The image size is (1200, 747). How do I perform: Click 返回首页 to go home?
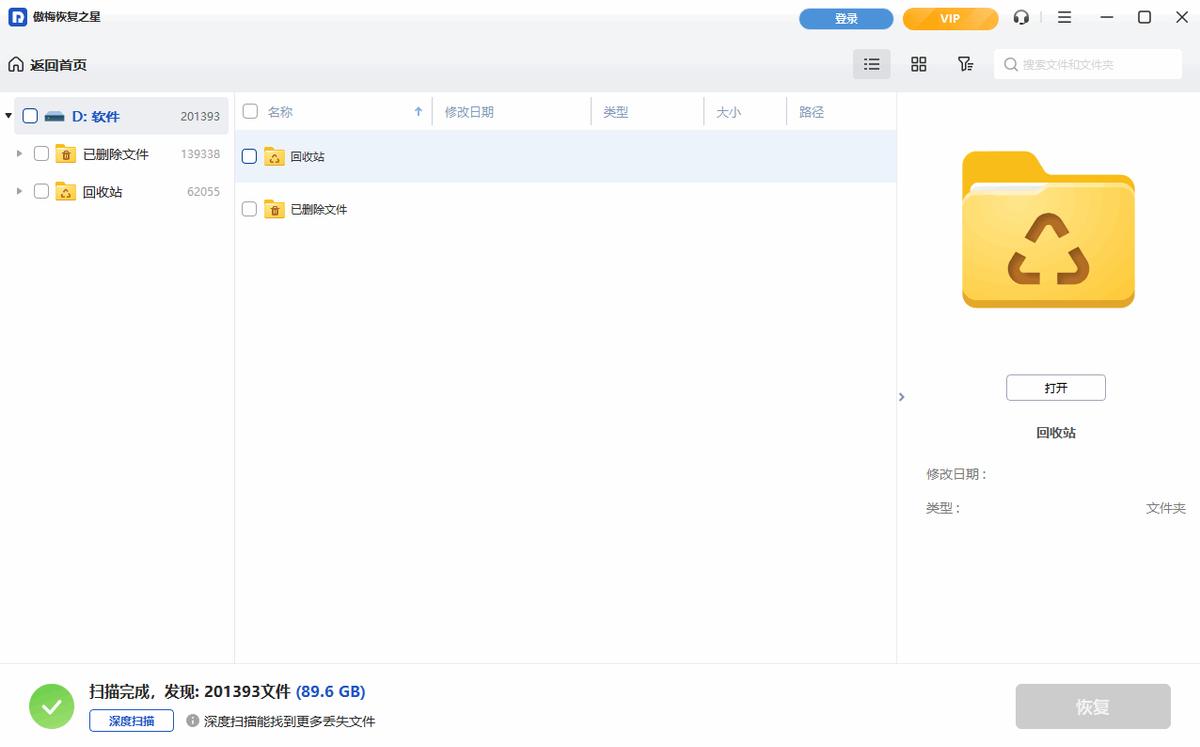pyautogui.click(x=58, y=65)
